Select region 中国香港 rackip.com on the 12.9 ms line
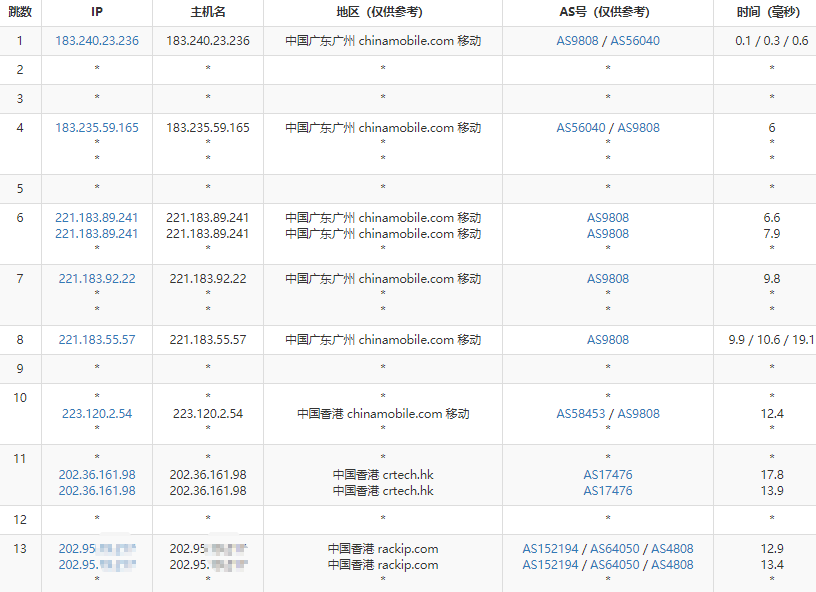 [x=383, y=548]
